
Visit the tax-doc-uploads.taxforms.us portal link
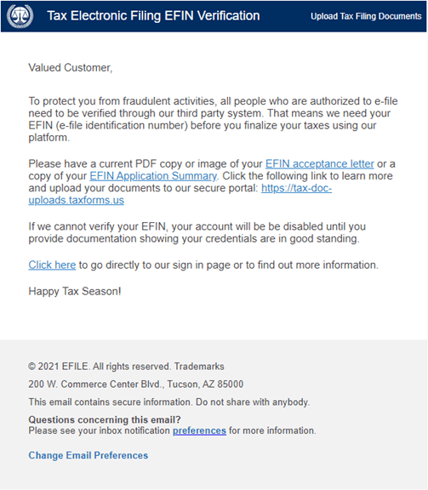[180, 194]
